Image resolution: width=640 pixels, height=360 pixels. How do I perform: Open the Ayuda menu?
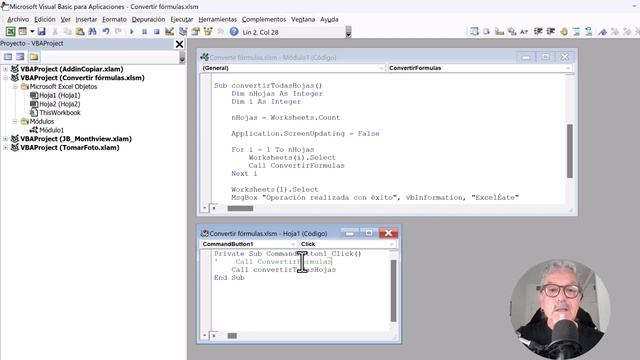(329, 19)
